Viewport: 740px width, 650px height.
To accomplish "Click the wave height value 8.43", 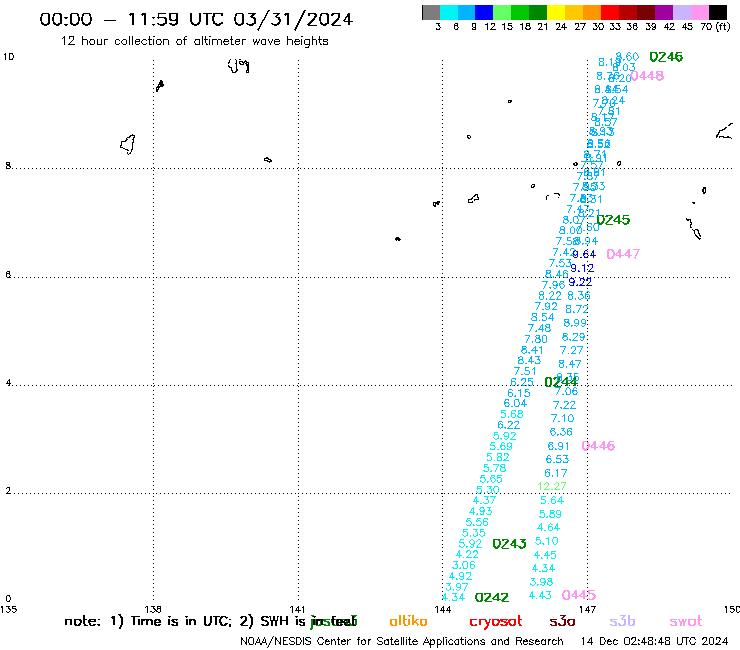I will point(529,360).
